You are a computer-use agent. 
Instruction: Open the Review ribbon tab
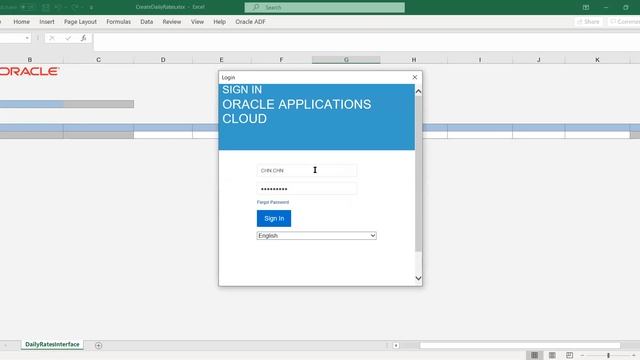pos(171,22)
